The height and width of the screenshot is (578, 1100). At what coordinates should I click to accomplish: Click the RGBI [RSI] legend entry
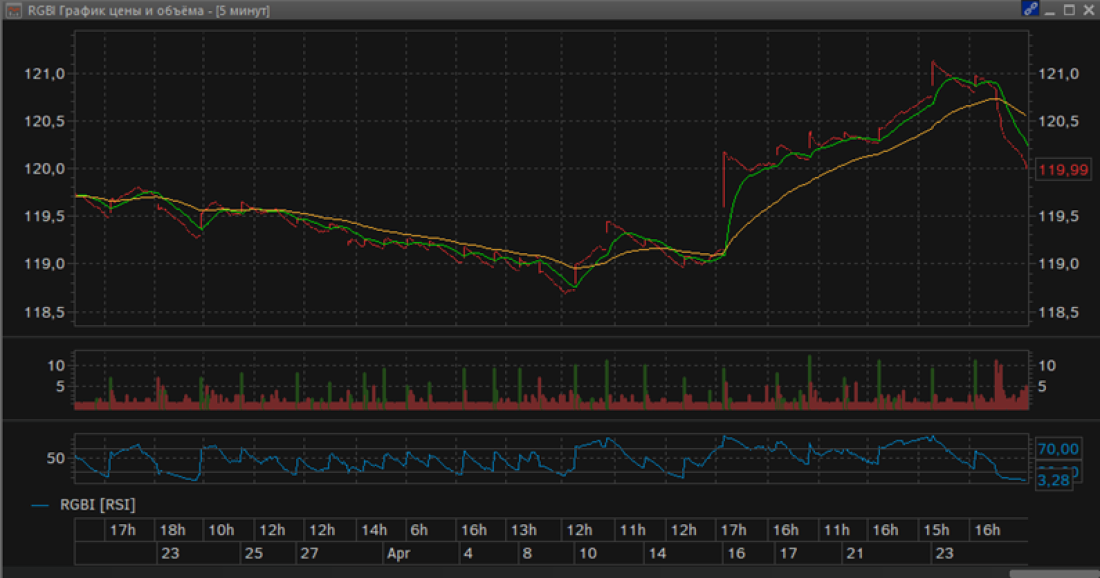tap(84, 504)
